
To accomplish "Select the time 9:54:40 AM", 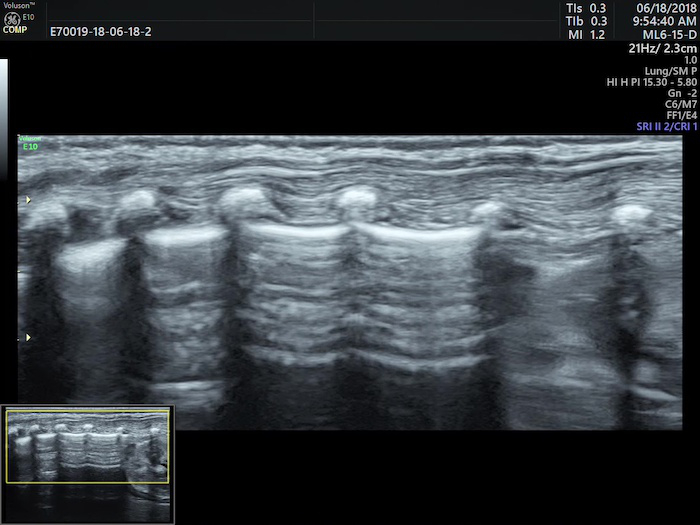I will [664, 21].
